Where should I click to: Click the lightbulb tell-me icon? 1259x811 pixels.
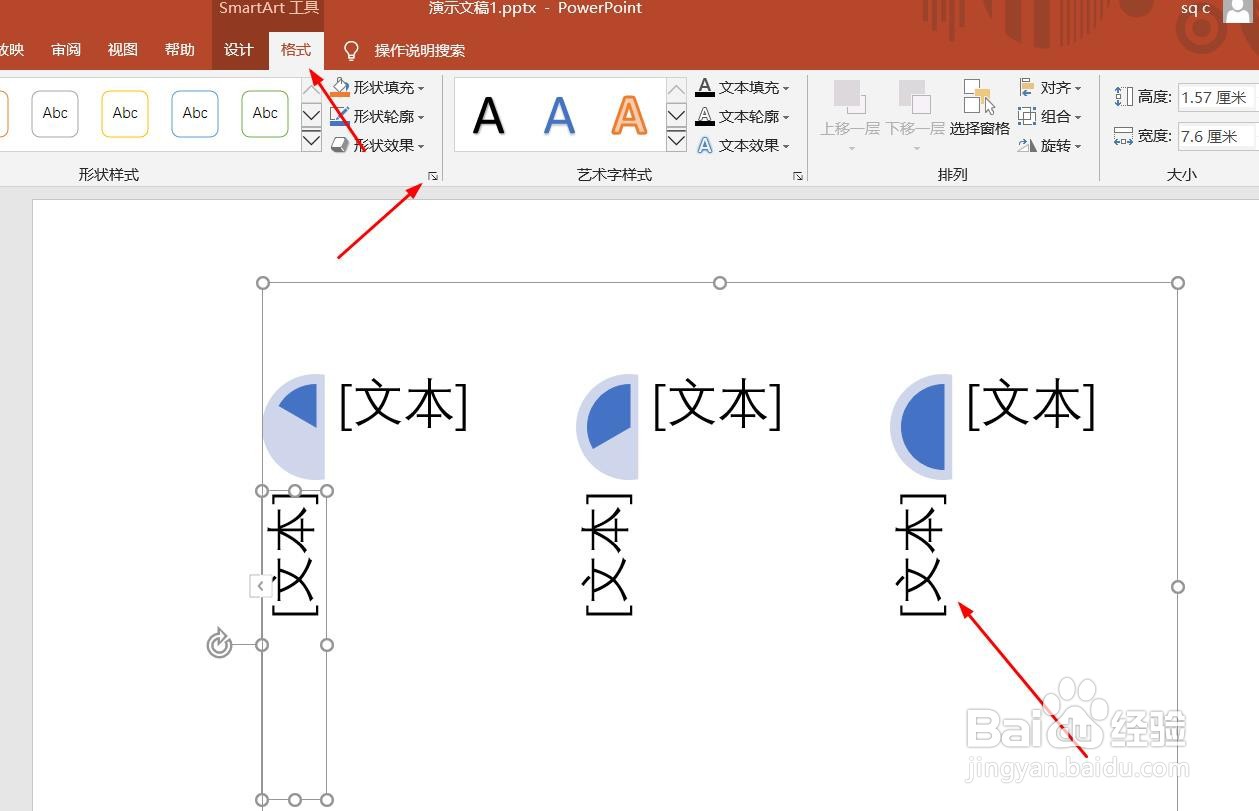point(351,51)
